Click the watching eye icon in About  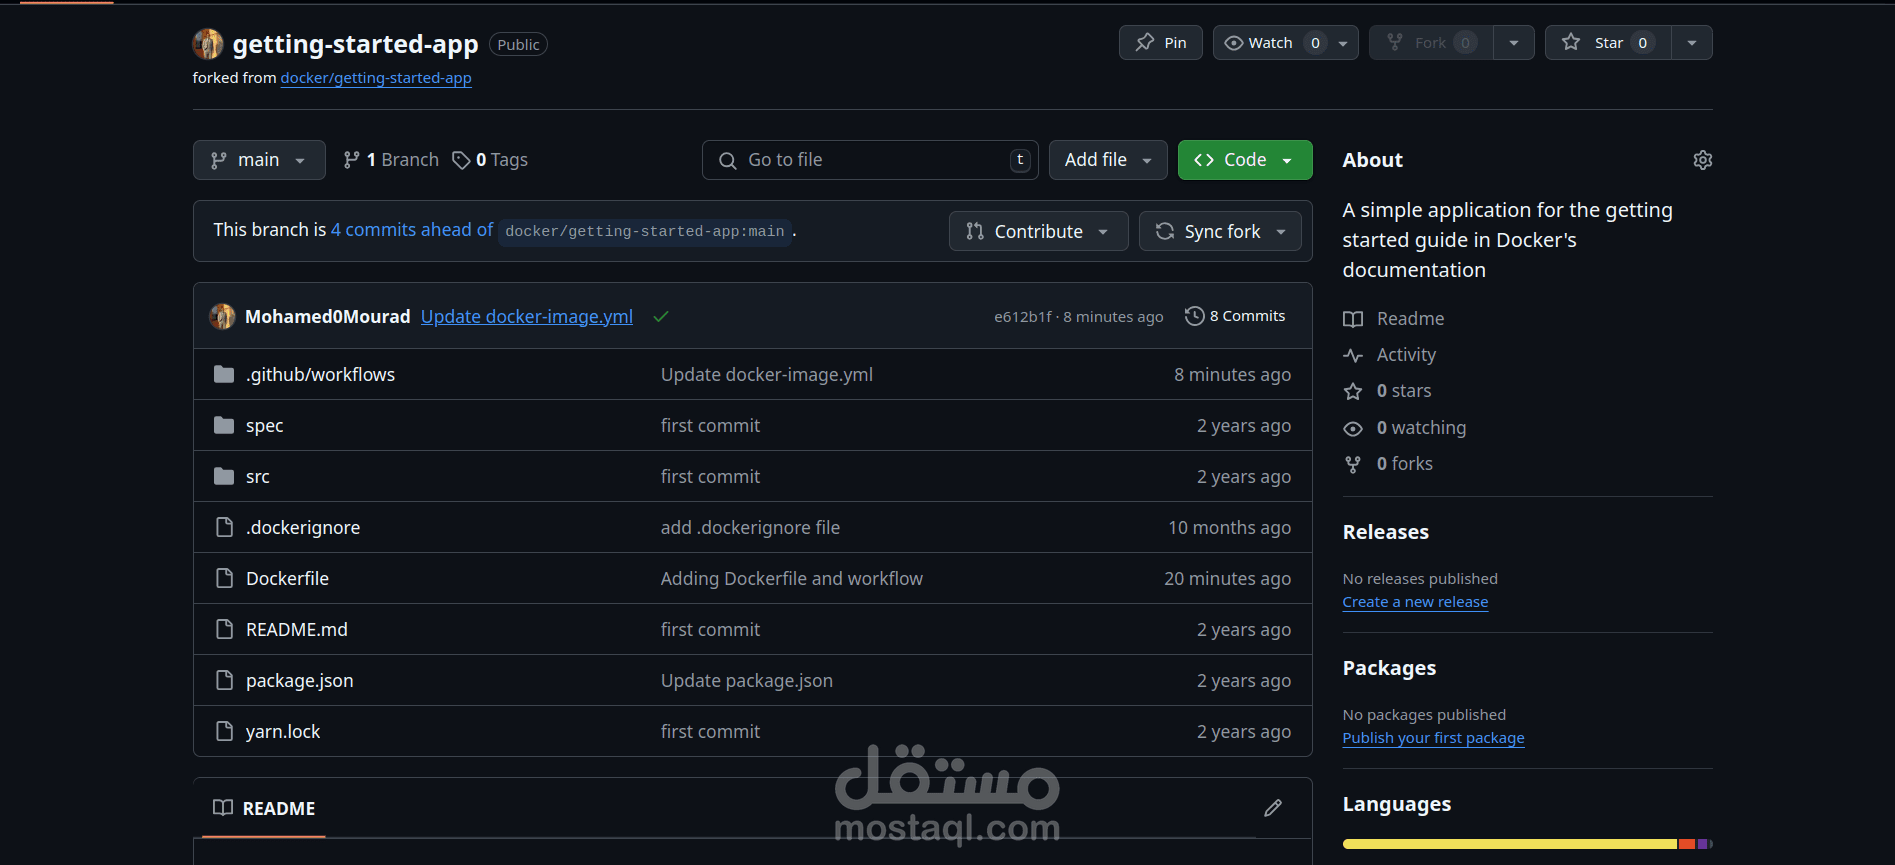pos(1353,428)
